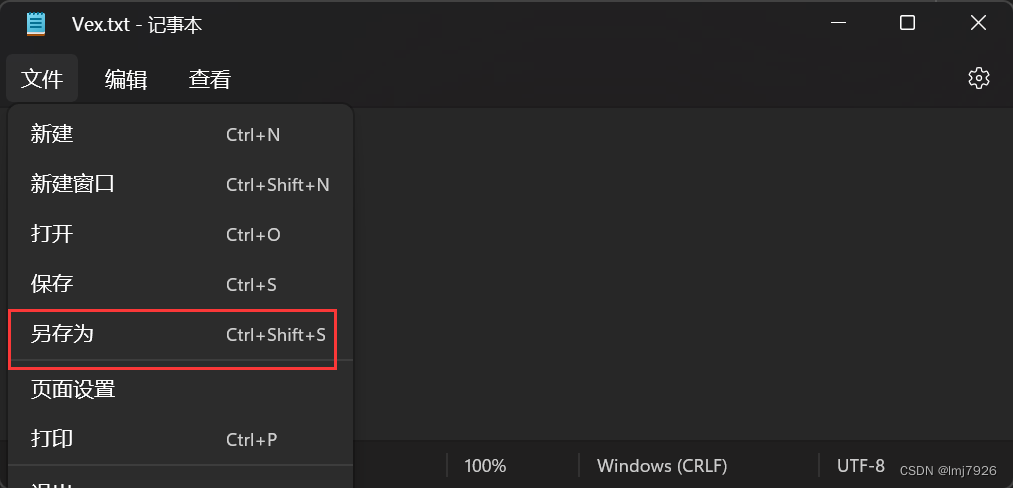Maximize the Notepad window
Image resolution: width=1013 pixels, height=488 pixels.
coord(907,24)
